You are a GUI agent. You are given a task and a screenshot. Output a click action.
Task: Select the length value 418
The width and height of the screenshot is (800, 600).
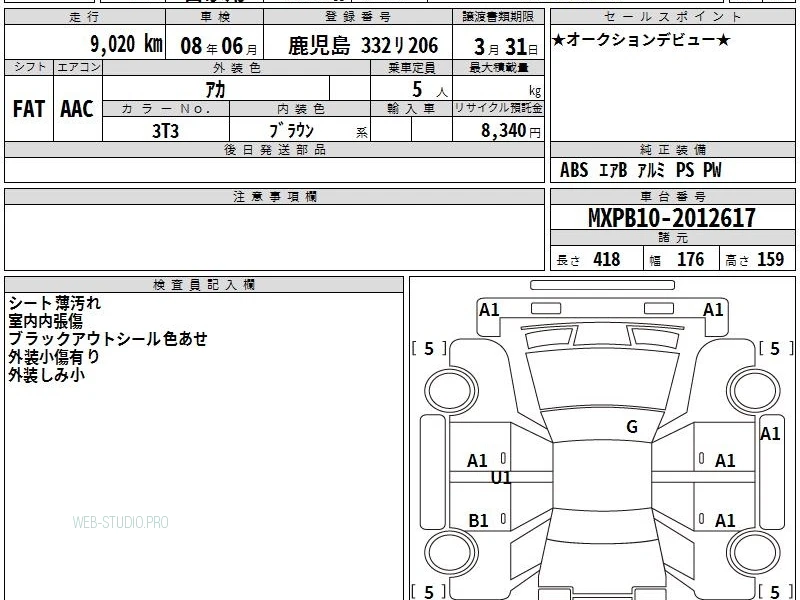point(607,259)
